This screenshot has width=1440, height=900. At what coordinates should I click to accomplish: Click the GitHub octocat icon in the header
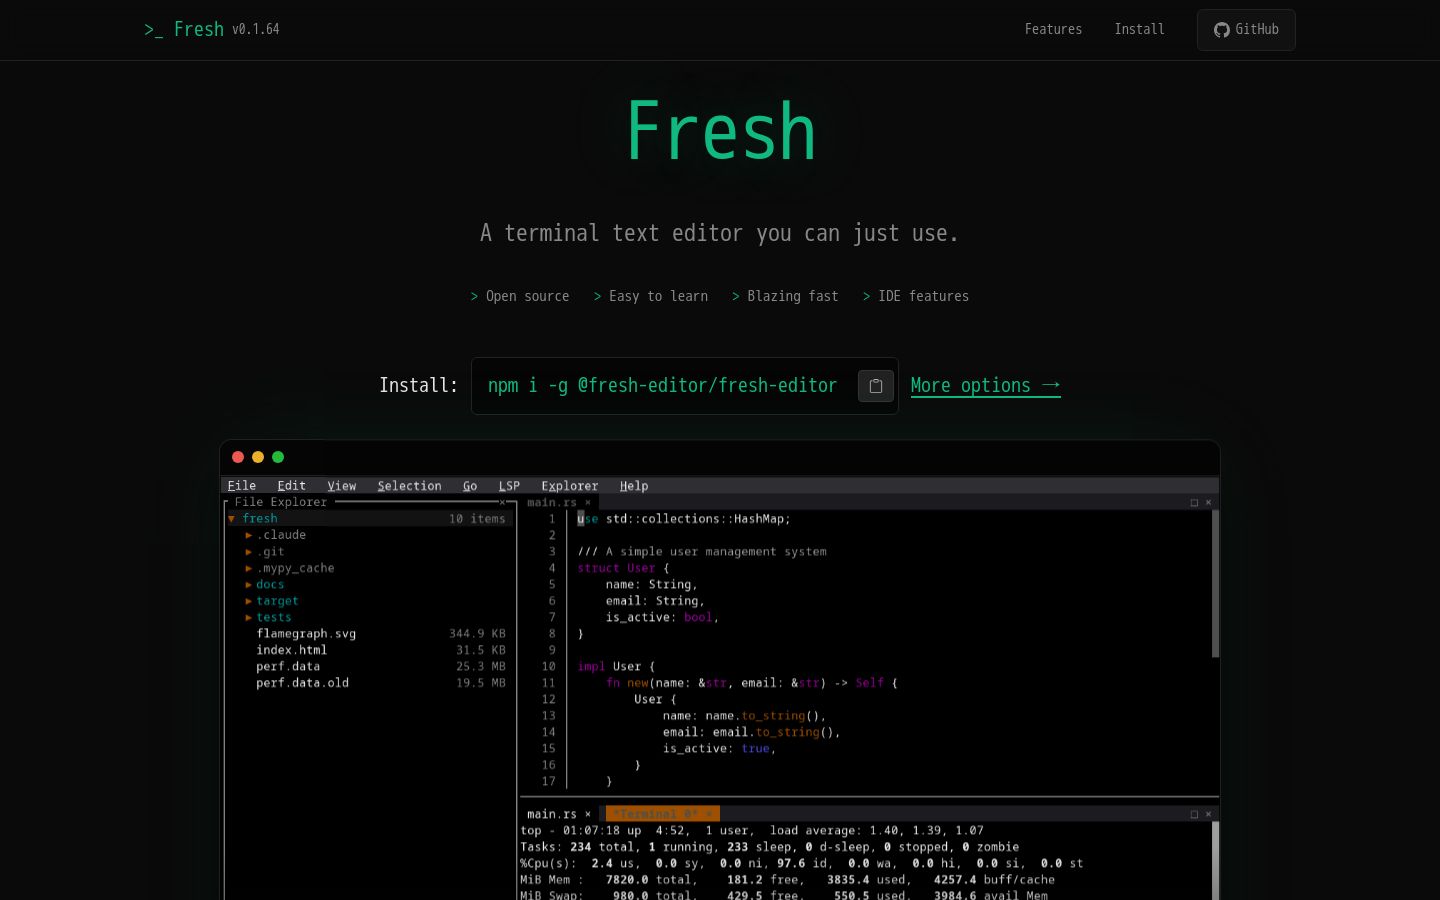[x=1221, y=30]
